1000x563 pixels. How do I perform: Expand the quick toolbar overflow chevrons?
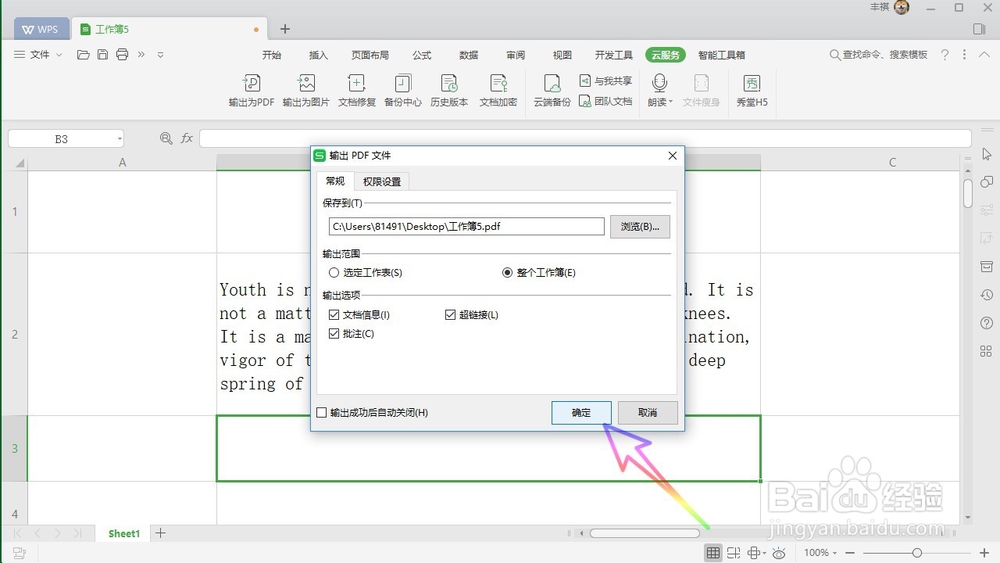141,55
